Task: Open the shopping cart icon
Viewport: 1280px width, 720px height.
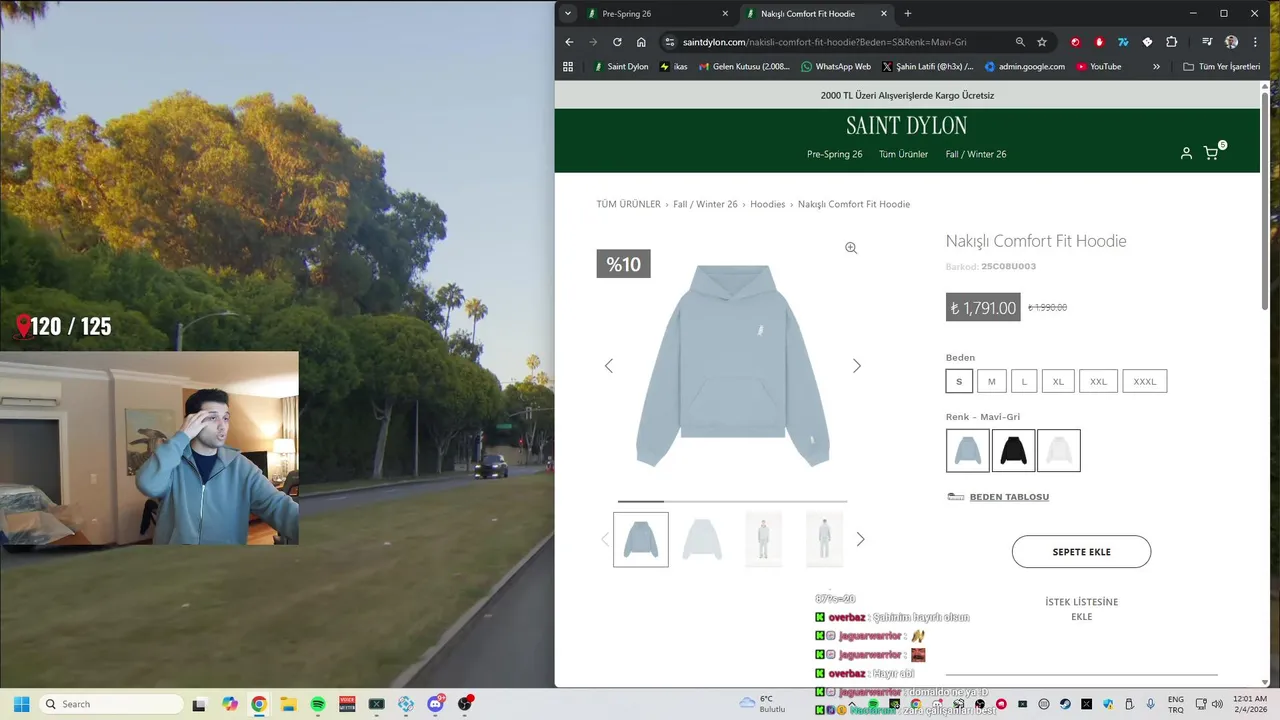Action: 1211,153
